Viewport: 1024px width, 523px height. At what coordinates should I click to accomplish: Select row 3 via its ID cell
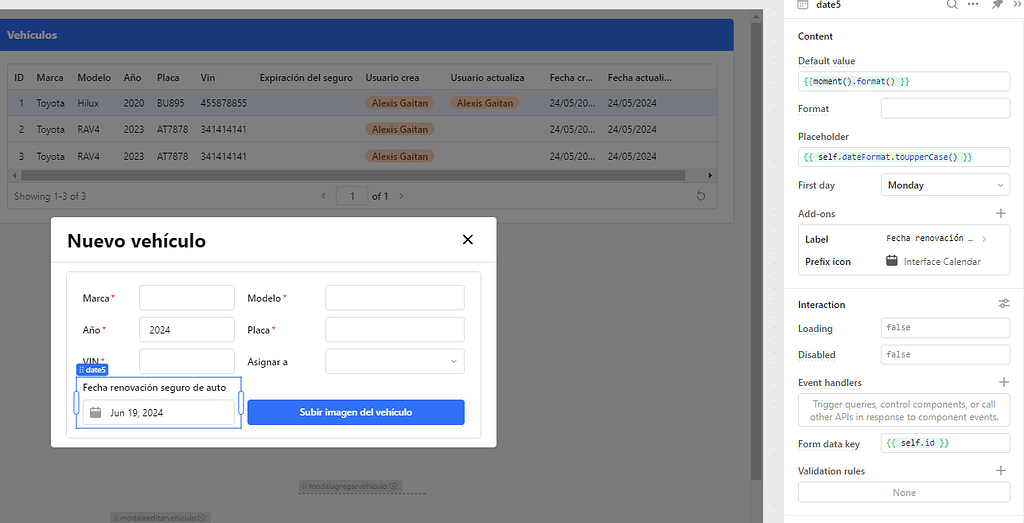[21, 157]
